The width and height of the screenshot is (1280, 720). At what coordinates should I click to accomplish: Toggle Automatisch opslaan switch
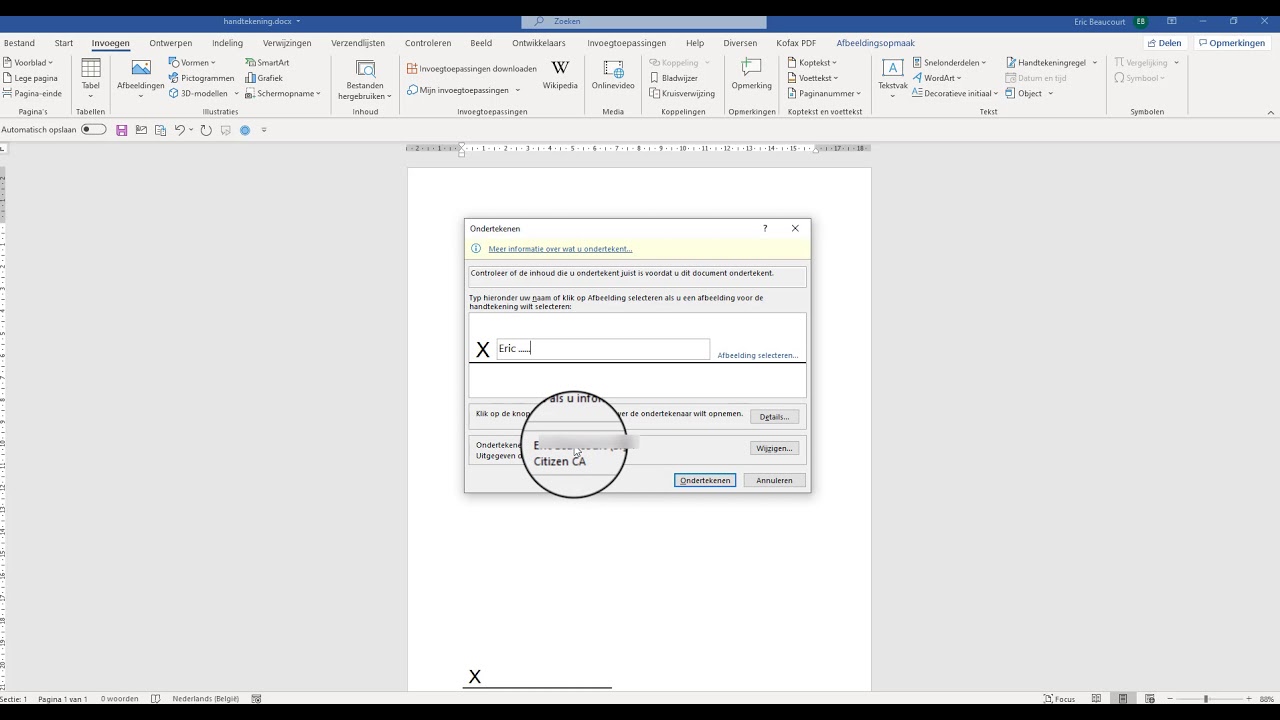point(94,130)
